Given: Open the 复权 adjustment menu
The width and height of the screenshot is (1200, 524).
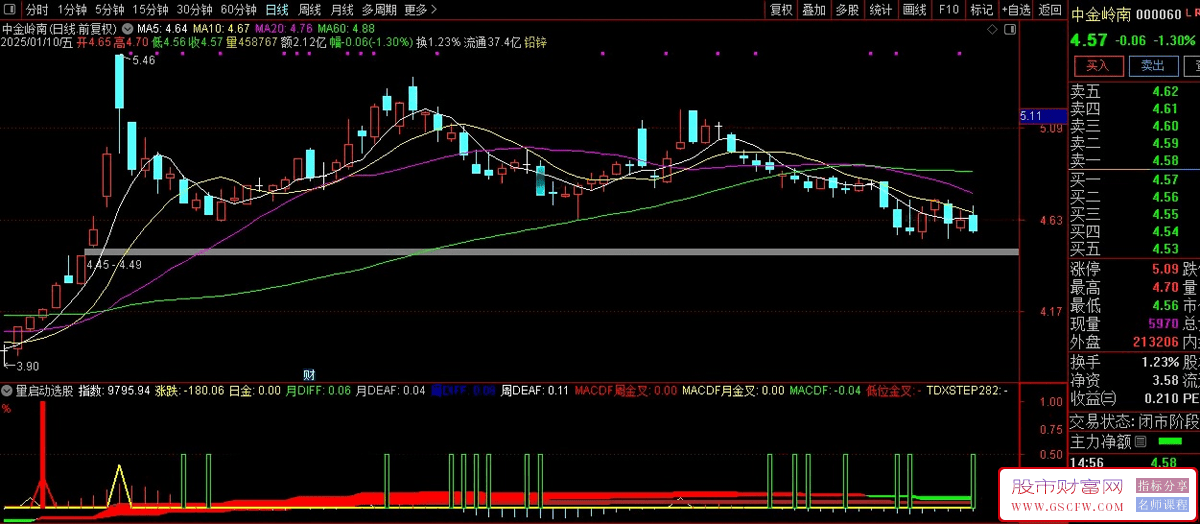Looking at the screenshot, I should pyautogui.click(x=781, y=9).
